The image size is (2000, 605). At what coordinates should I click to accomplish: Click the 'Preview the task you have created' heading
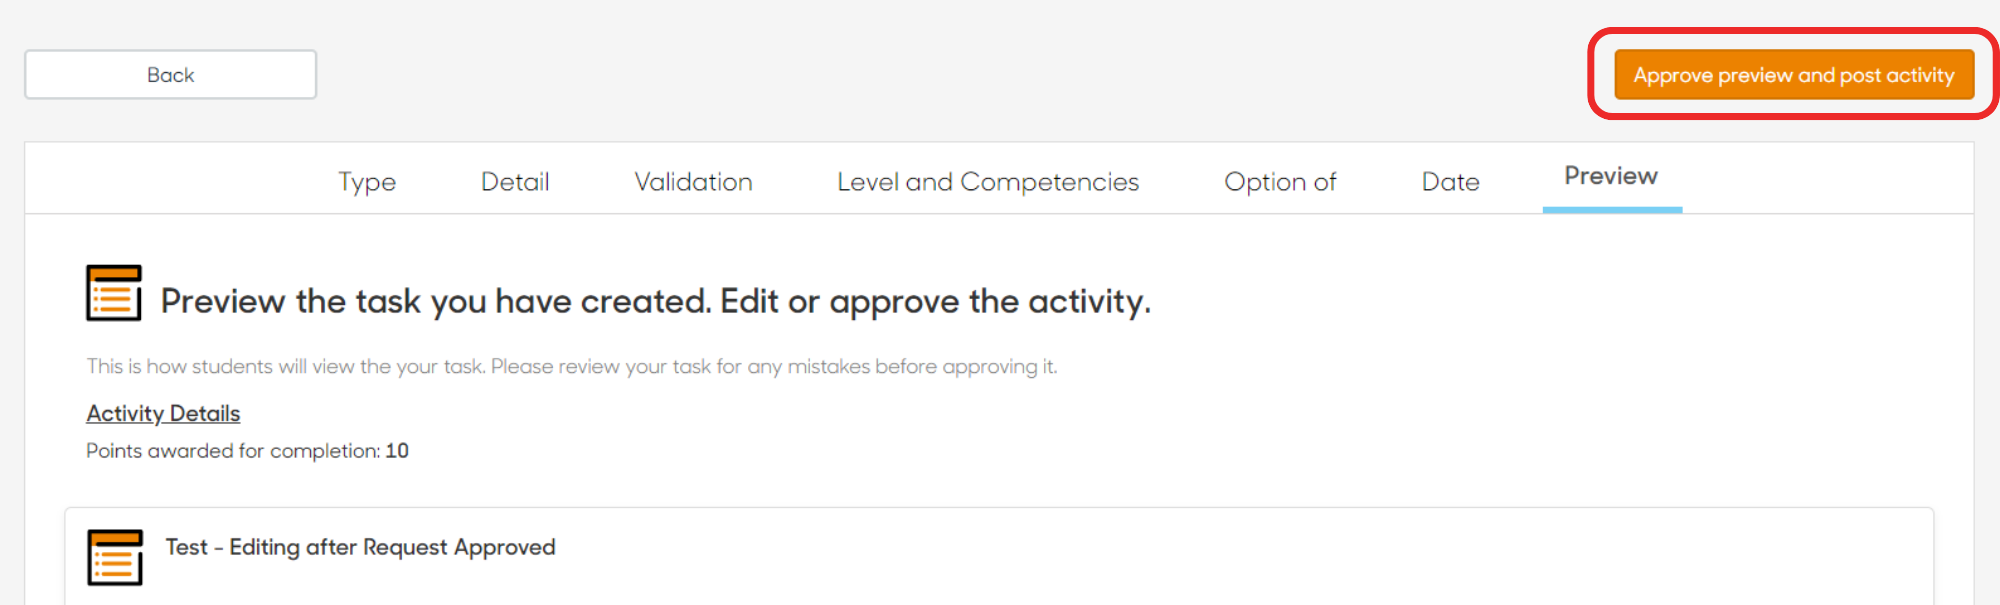point(656,301)
